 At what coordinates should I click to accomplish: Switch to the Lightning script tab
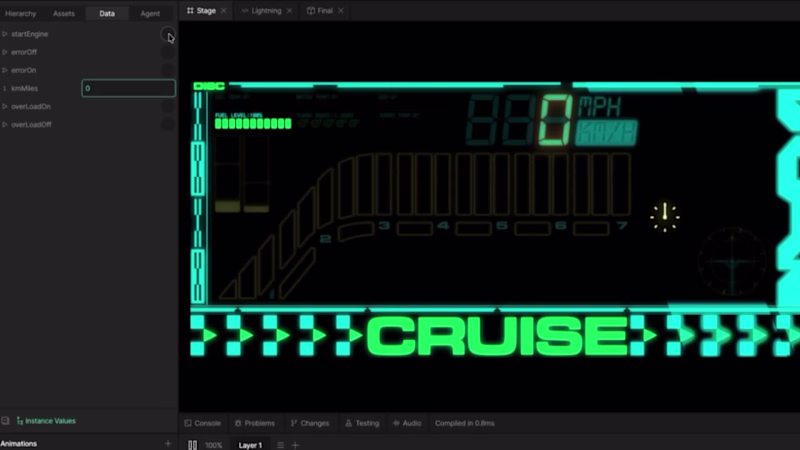click(x=266, y=11)
